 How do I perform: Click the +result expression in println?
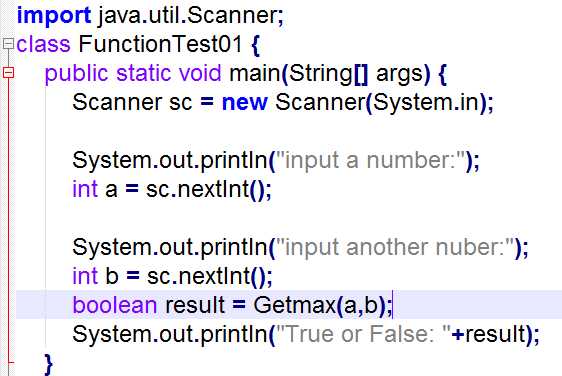488,334
